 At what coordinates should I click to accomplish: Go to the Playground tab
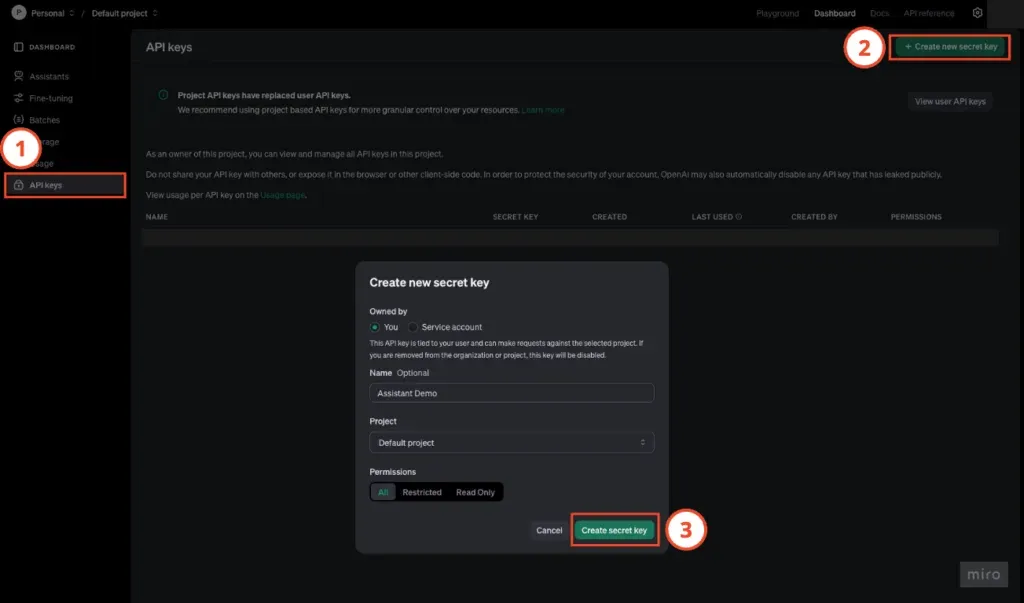(x=778, y=13)
